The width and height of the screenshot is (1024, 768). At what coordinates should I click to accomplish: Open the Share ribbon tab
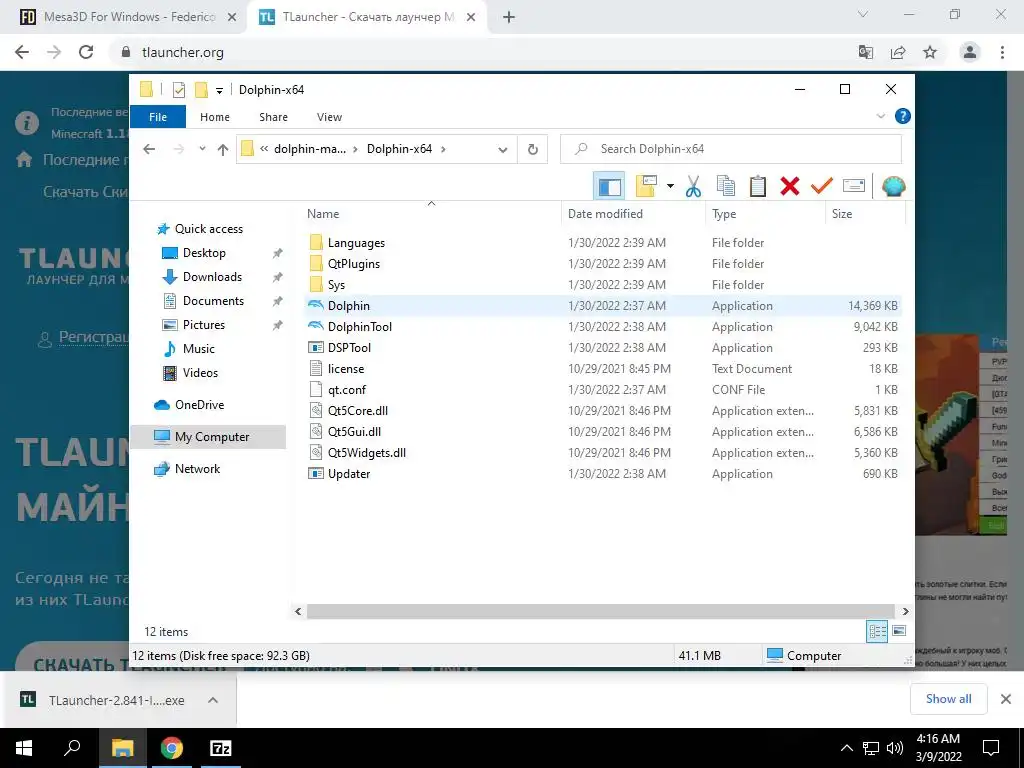[273, 117]
